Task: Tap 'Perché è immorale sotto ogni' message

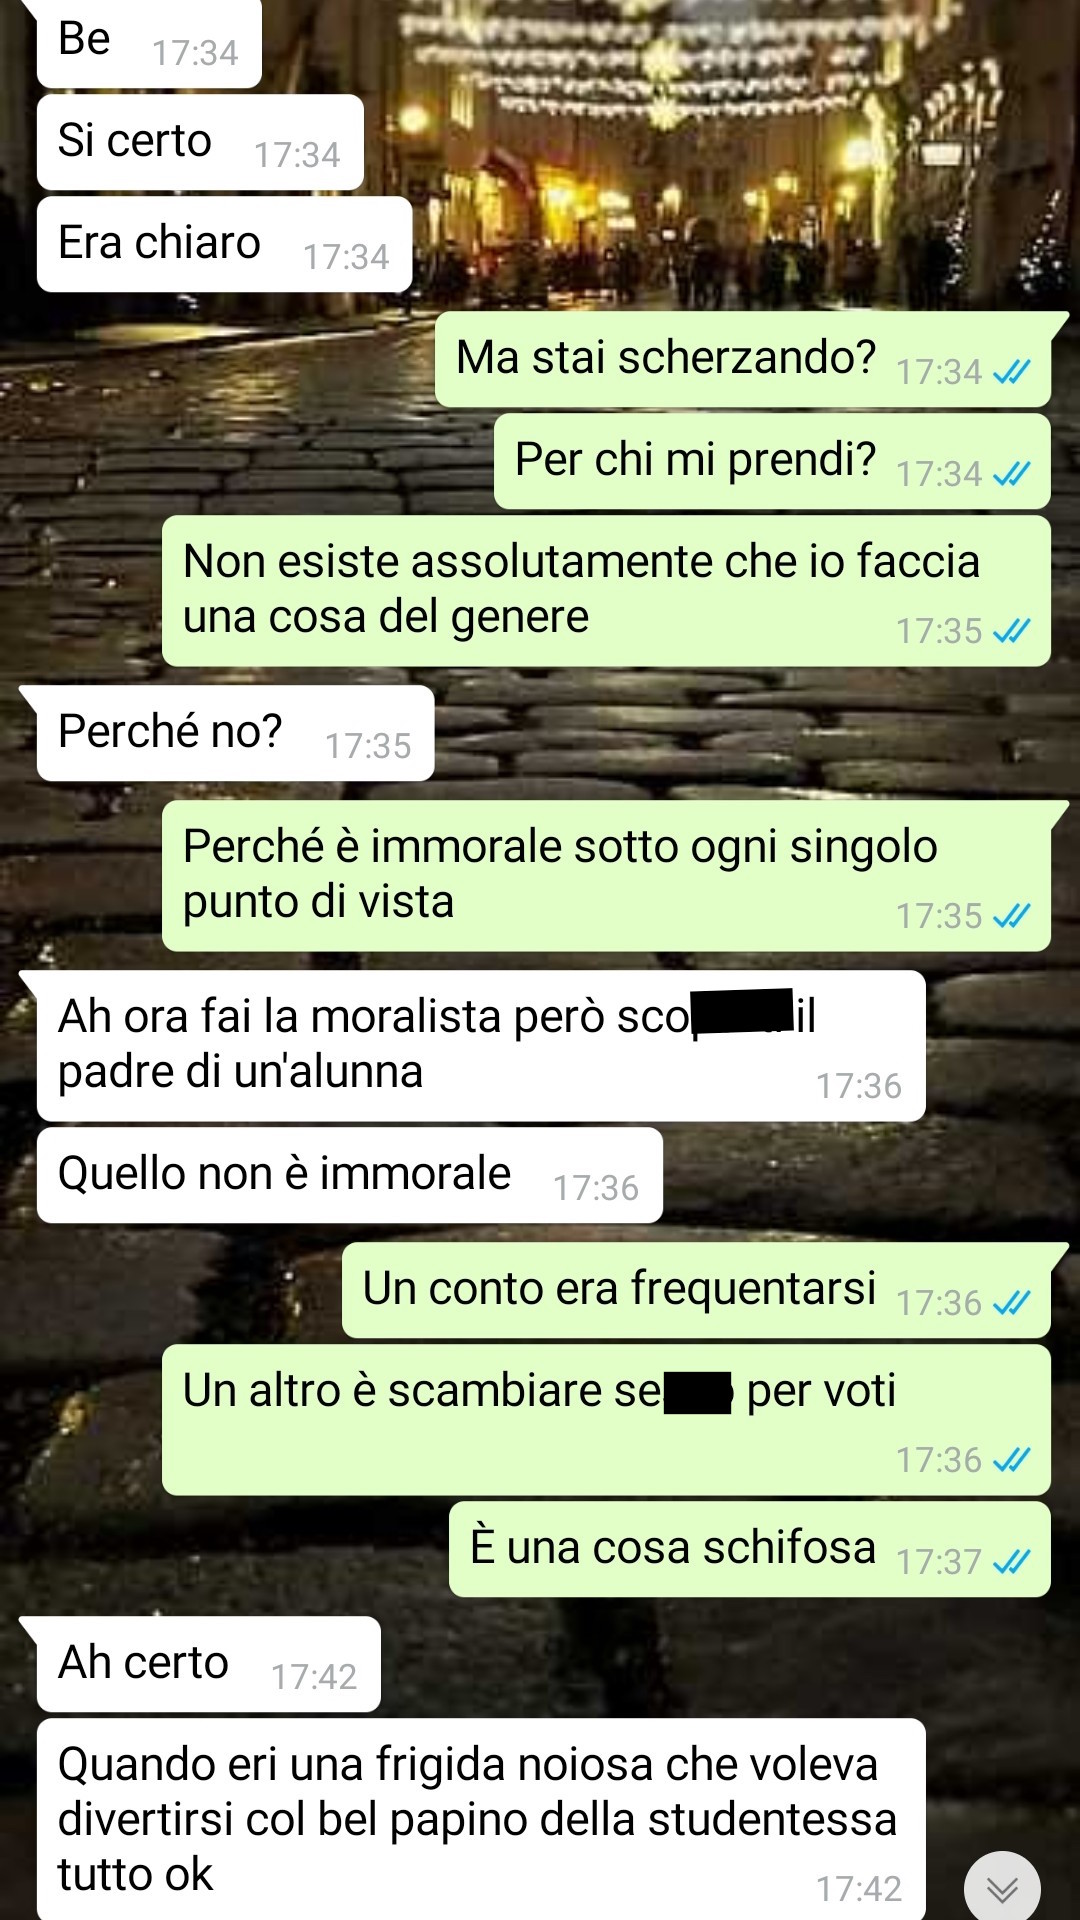Action: [606, 876]
